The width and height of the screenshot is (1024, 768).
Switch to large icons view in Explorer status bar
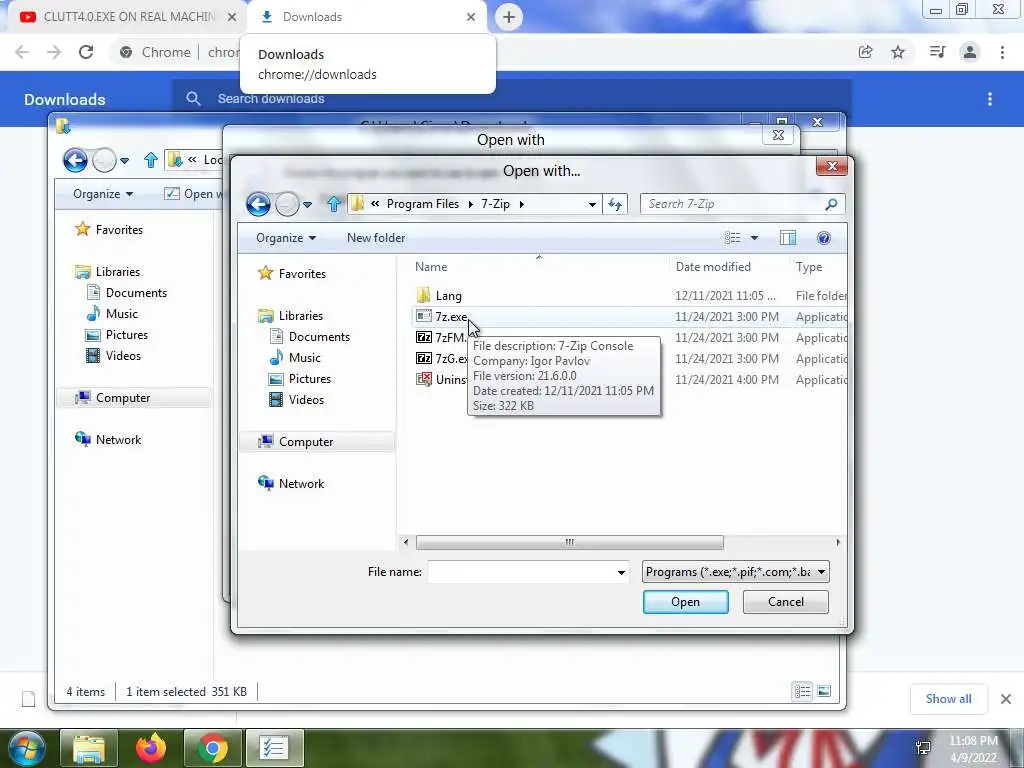point(824,691)
